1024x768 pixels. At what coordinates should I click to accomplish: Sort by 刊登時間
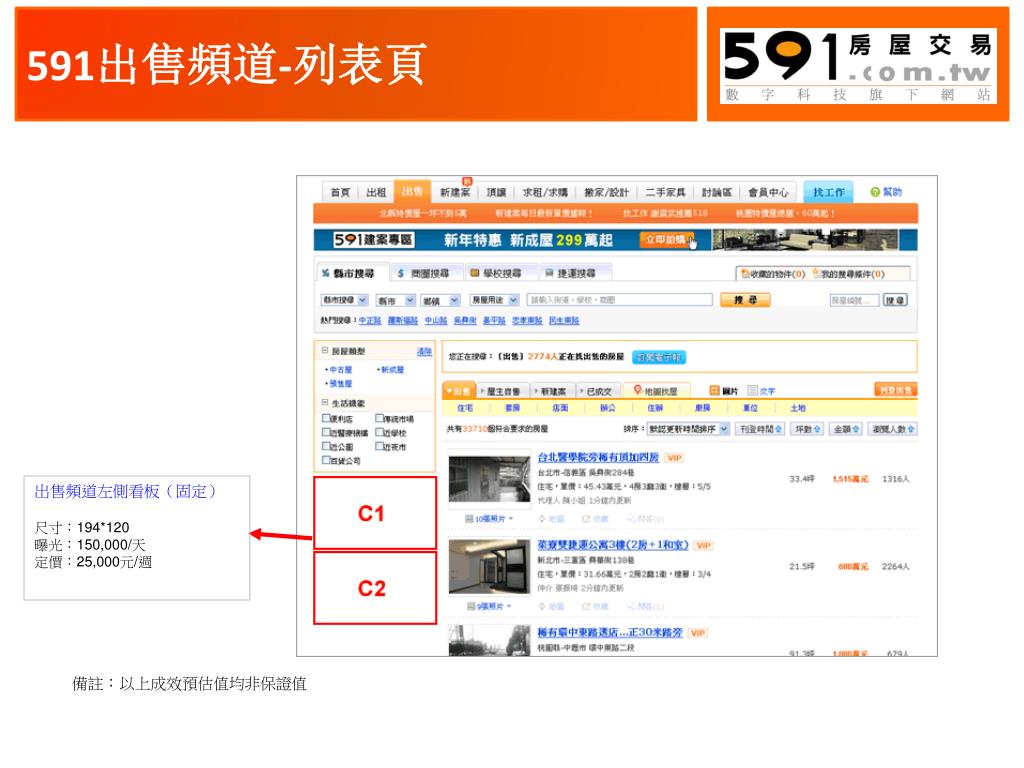coord(760,429)
